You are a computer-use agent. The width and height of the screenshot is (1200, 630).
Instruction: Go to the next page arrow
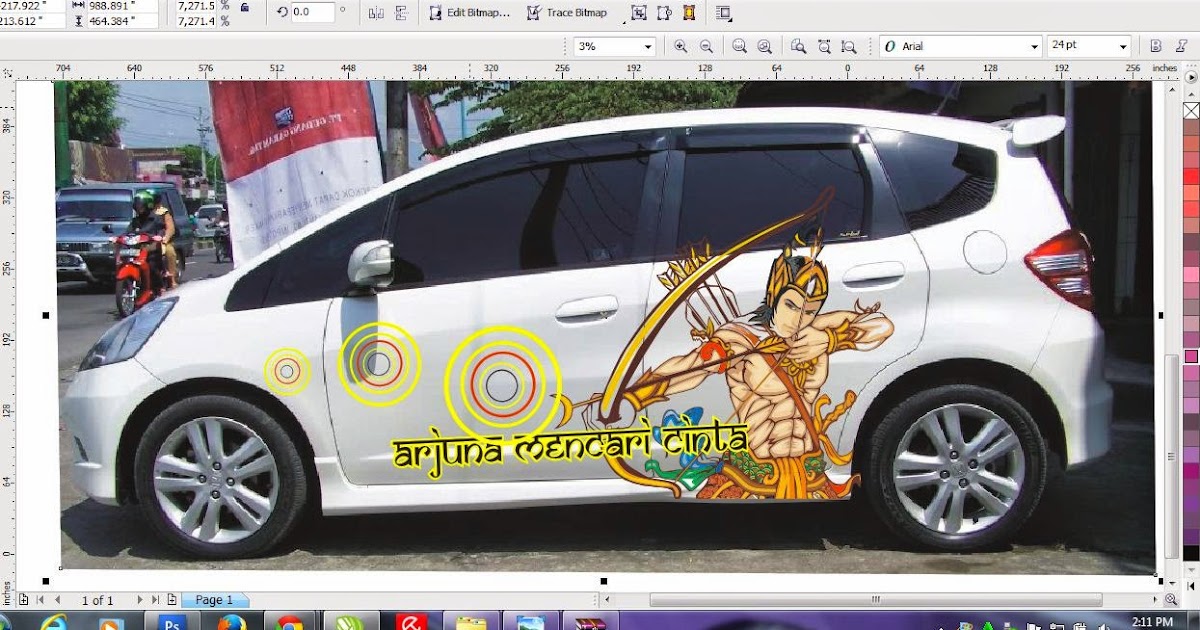(140, 600)
